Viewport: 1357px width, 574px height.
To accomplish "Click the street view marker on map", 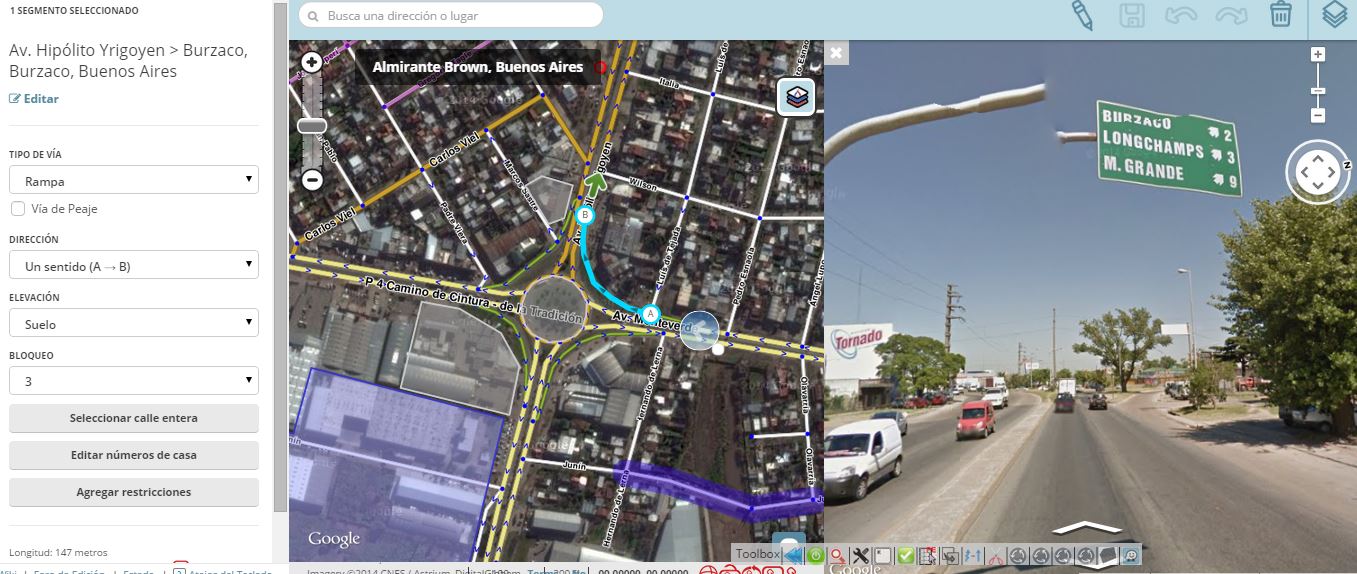I will coord(699,330).
